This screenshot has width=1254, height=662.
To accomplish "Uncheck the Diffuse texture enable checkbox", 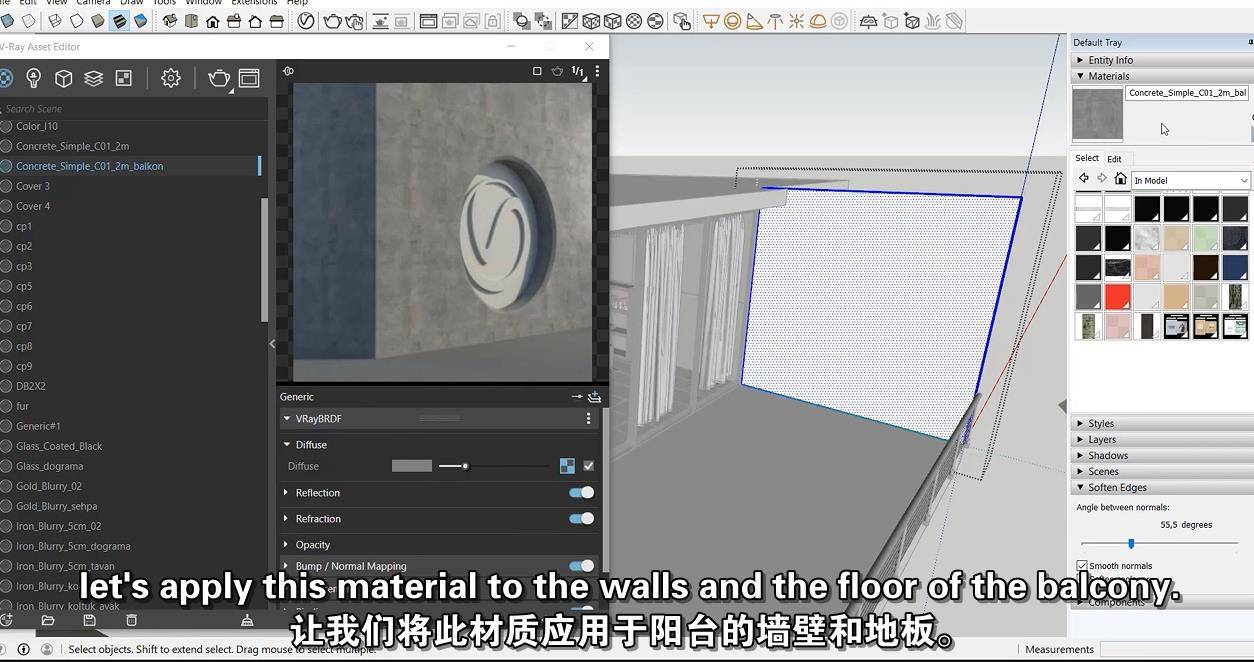I will pos(589,466).
